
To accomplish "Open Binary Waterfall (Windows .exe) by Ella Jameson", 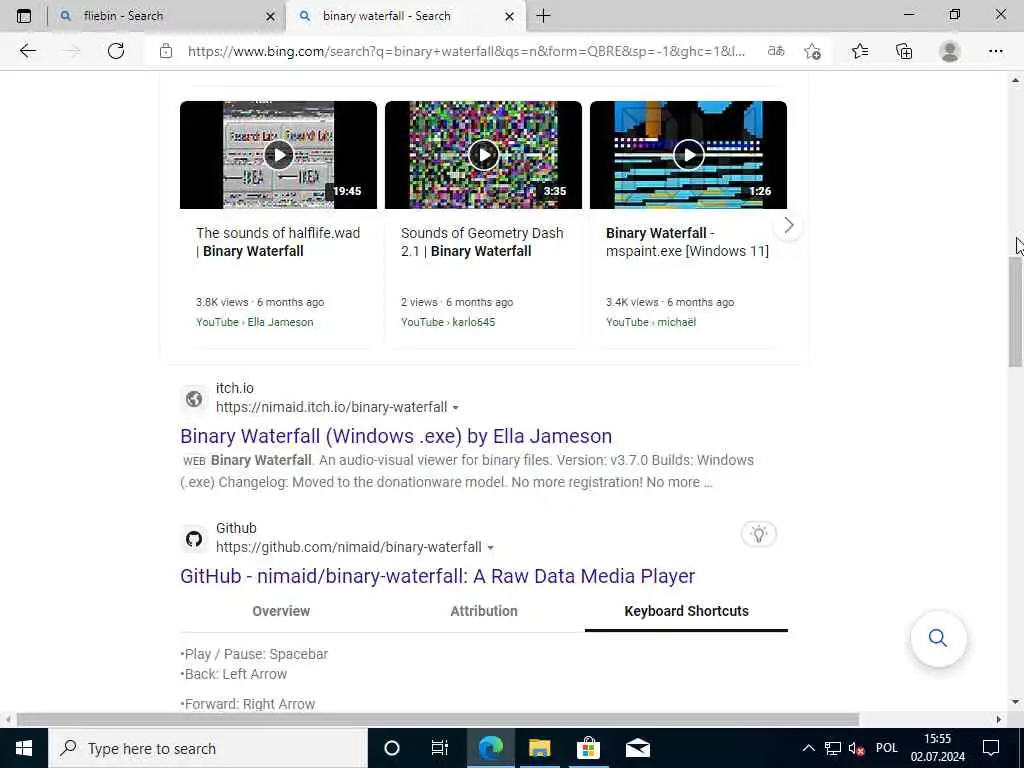I will point(396,436).
